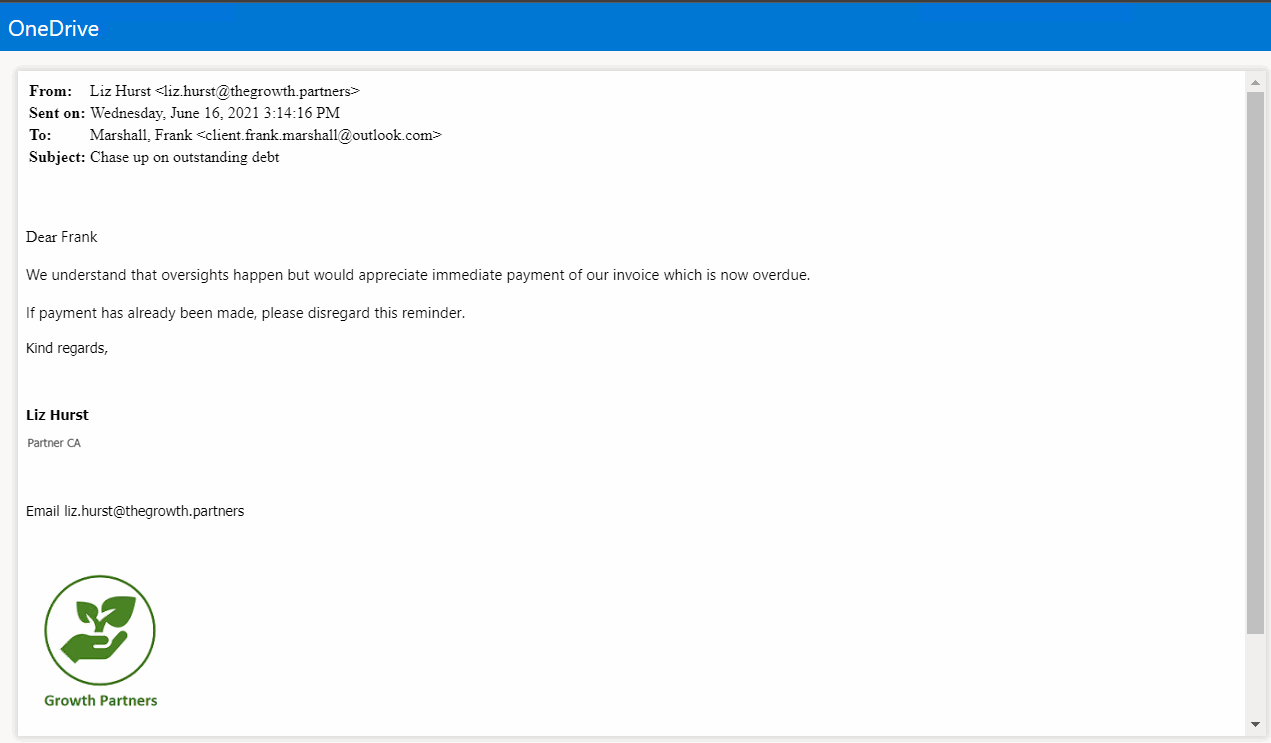Click the vertical scrollbar thumb
This screenshot has height=743, width=1271.
click(x=1255, y=360)
